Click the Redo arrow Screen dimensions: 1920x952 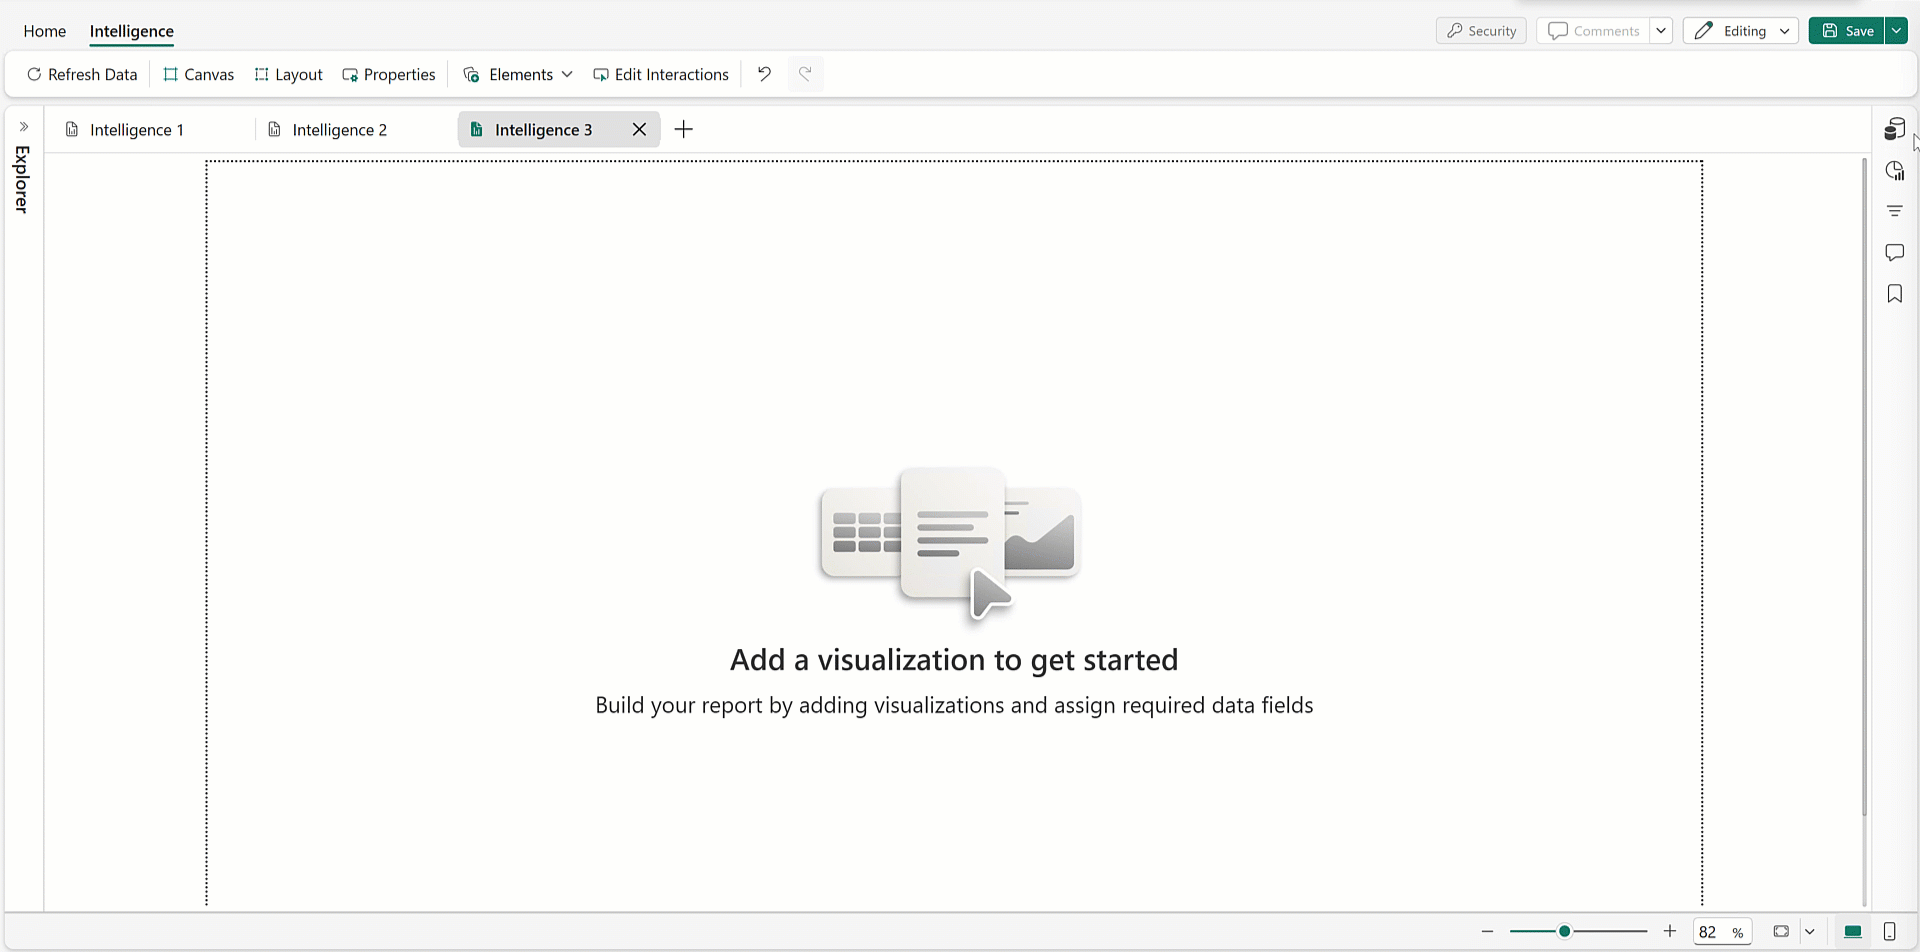(x=805, y=74)
